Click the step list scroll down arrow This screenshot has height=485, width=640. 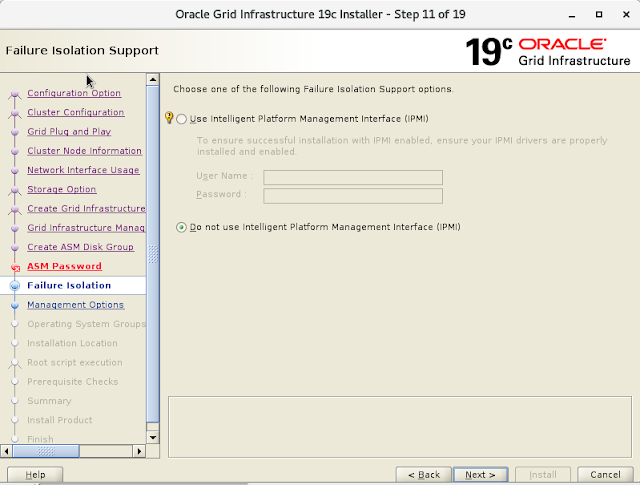tap(153, 438)
